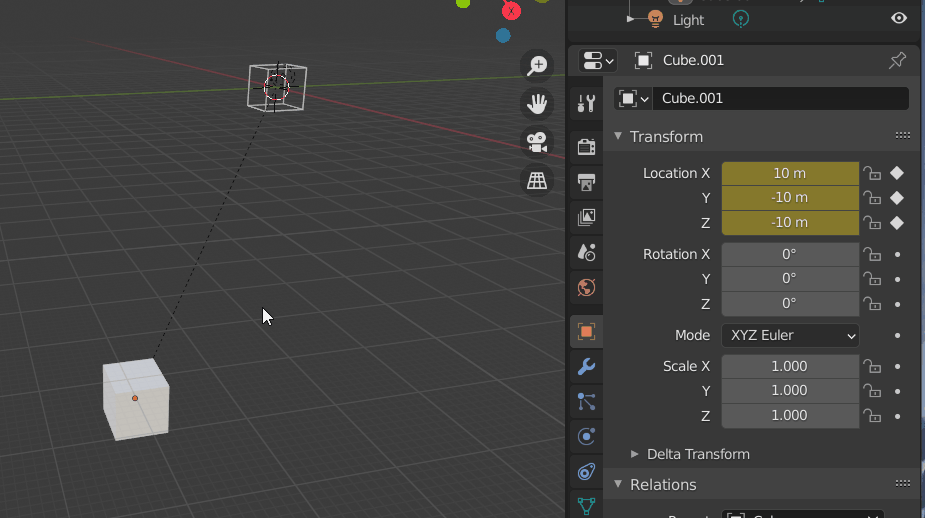This screenshot has width=925, height=518.
Task: Click the Light data icon in outliner
Action: (x=741, y=19)
